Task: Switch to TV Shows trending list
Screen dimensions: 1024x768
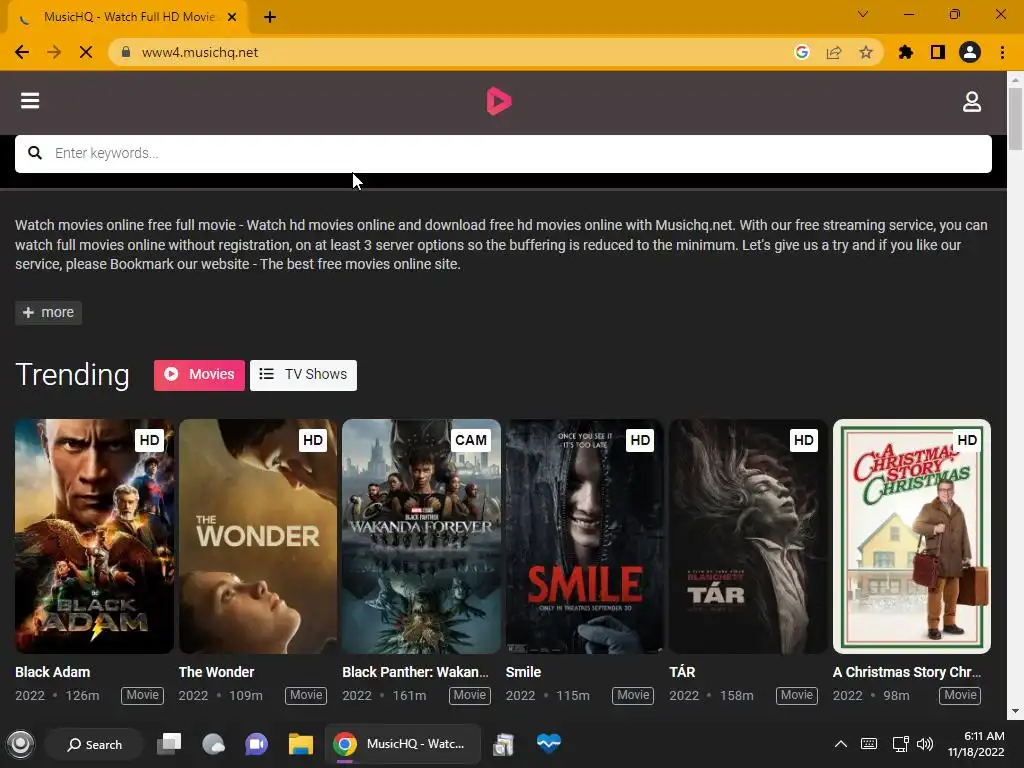Action: tap(303, 375)
